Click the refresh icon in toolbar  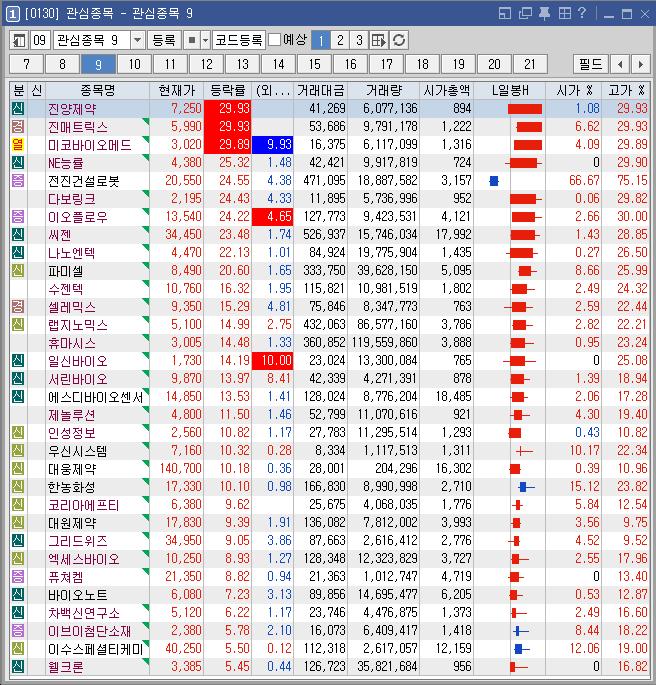[x=399, y=40]
